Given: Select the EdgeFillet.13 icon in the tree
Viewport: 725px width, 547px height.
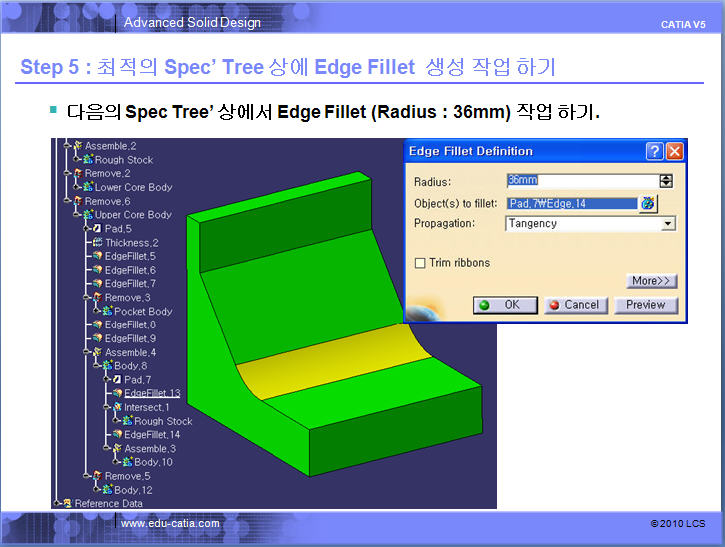Looking at the screenshot, I should (118, 393).
